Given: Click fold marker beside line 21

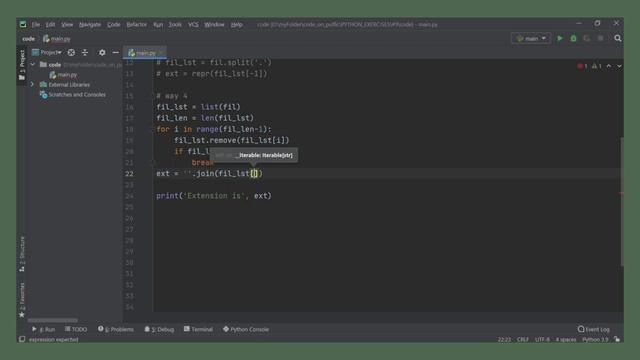Looking at the screenshot, I should tap(153, 162).
